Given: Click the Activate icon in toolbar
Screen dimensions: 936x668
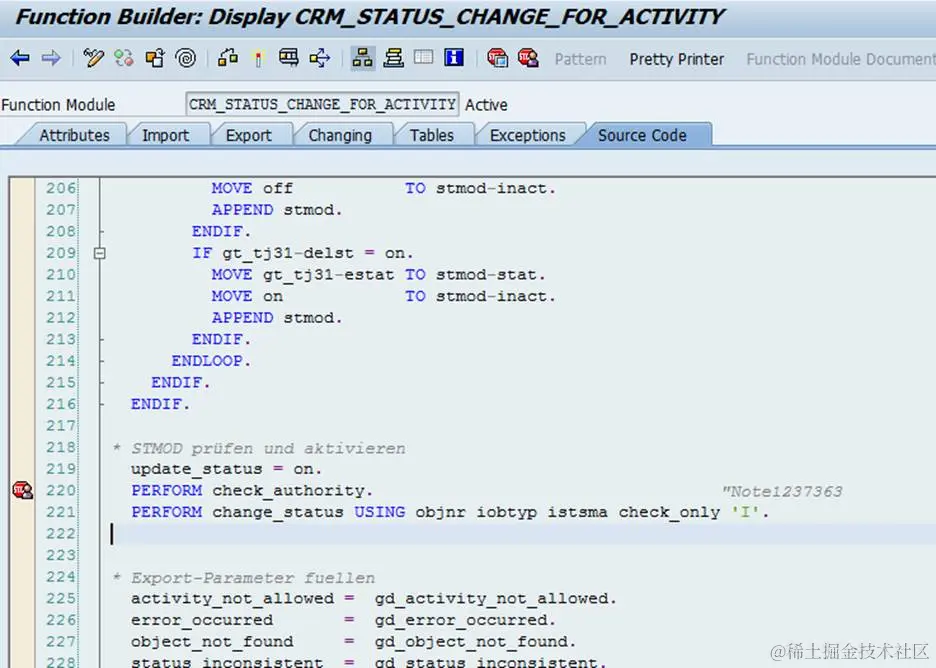Looking at the screenshot, I should coord(258,59).
